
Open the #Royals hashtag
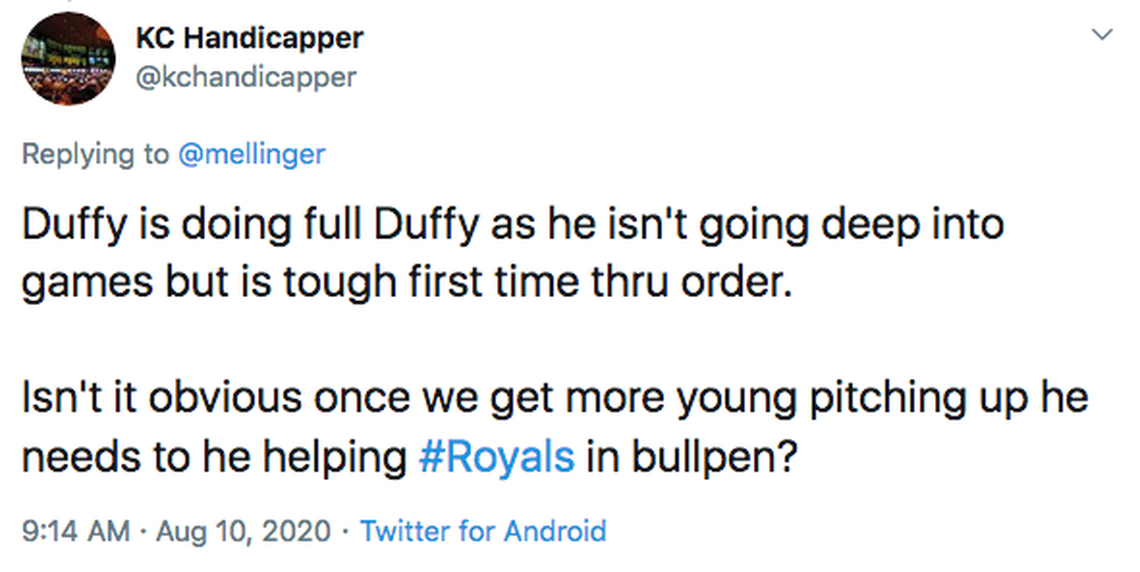point(495,456)
